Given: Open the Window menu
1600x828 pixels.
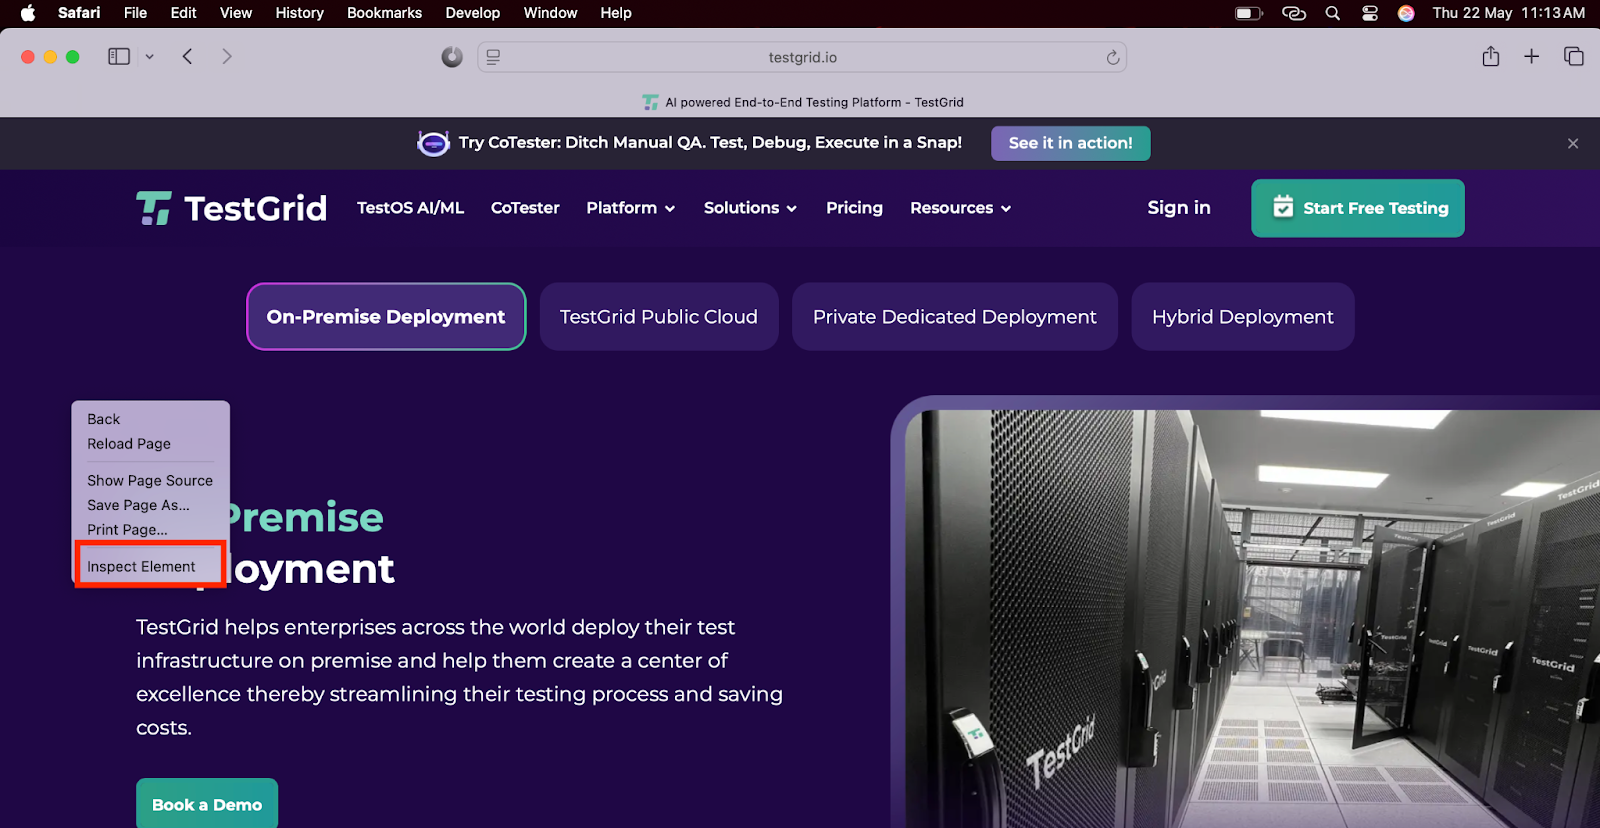Looking at the screenshot, I should click(x=550, y=13).
